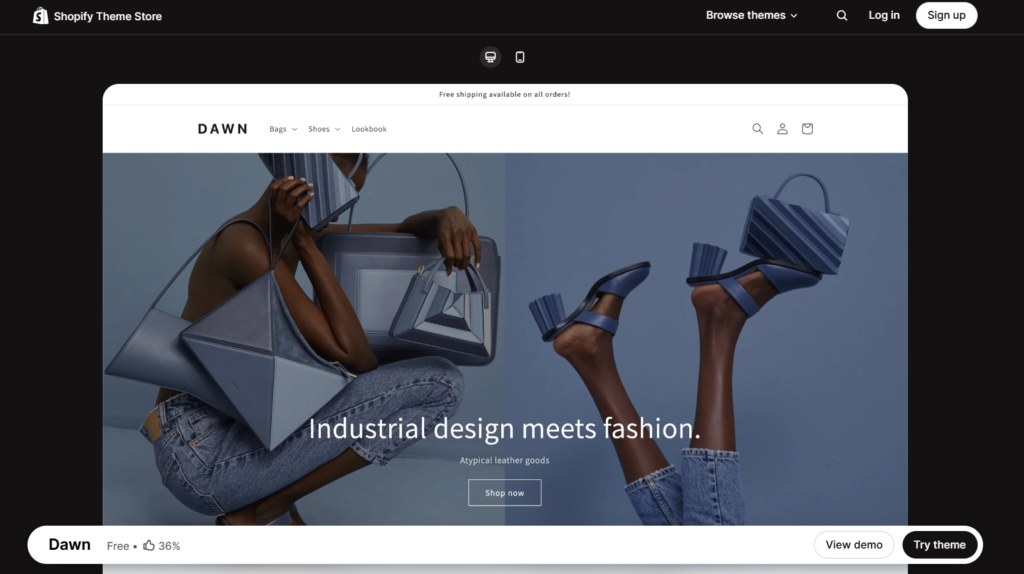Click the Log in link
Image resolution: width=1024 pixels, height=574 pixels.
884,15
